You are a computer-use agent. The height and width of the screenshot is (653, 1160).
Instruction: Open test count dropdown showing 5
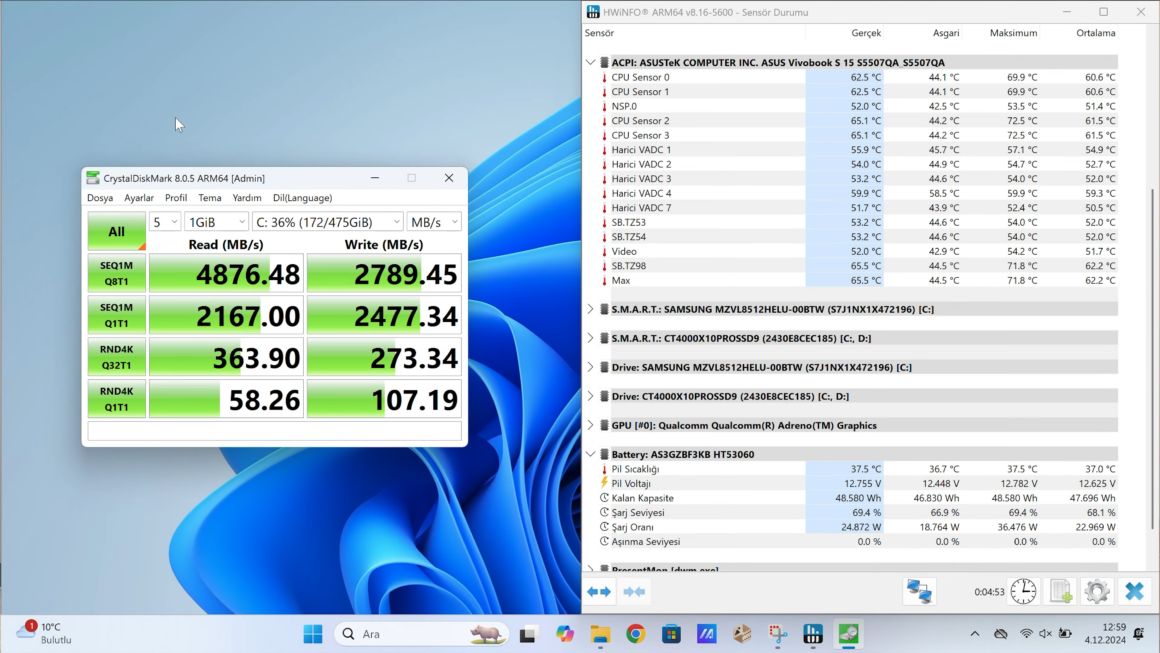pyautogui.click(x=165, y=222)
